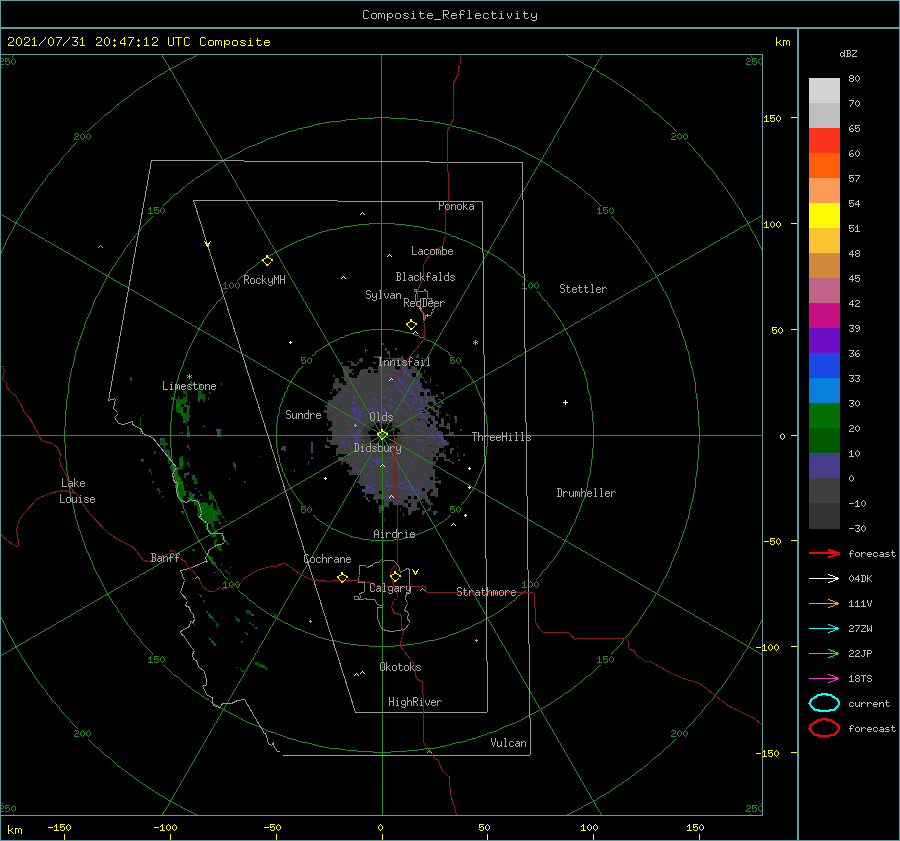Screen dimensions: 900x841
Task: Click the cyan current ellipse legend icon
Action: tap(824, 703)
